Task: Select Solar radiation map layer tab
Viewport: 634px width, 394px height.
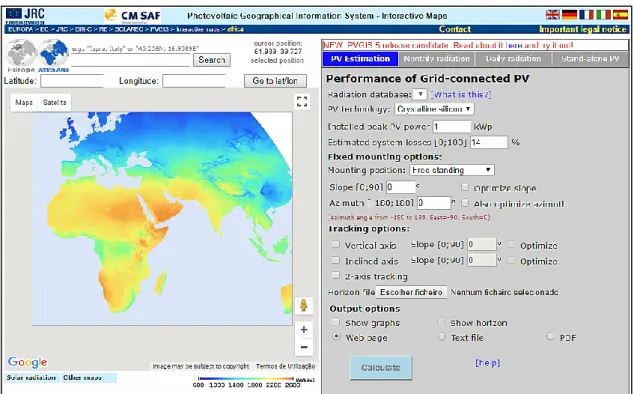Action: click(x=32, y=378)
